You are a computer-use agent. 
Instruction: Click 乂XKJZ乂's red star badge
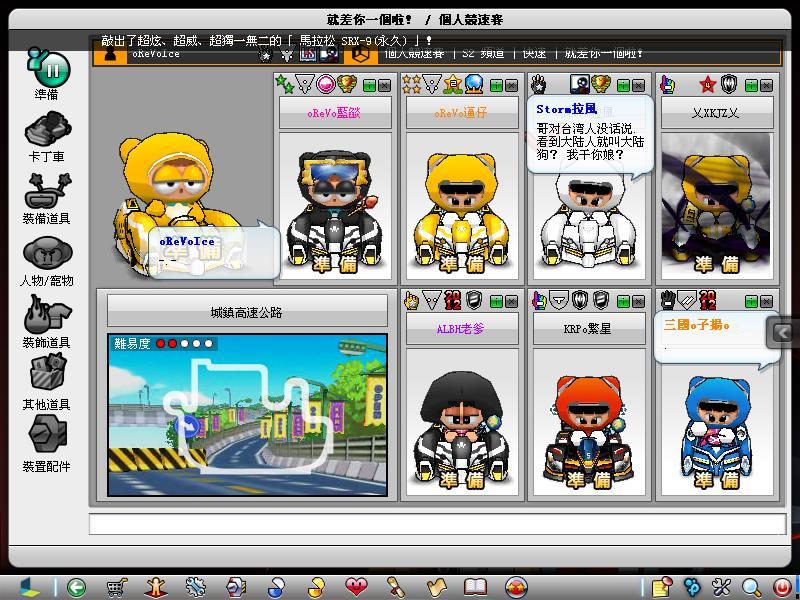pyautogui.click(x=707, y=85)
